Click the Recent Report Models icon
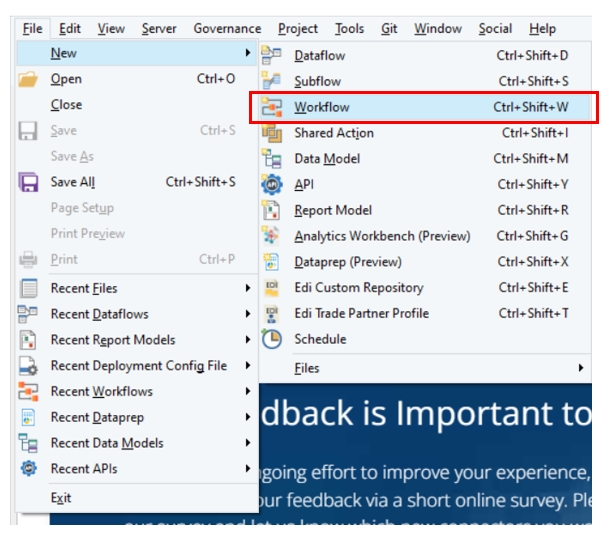The width and height of the screenshot is (613, 542). click(x=28, y=340)
